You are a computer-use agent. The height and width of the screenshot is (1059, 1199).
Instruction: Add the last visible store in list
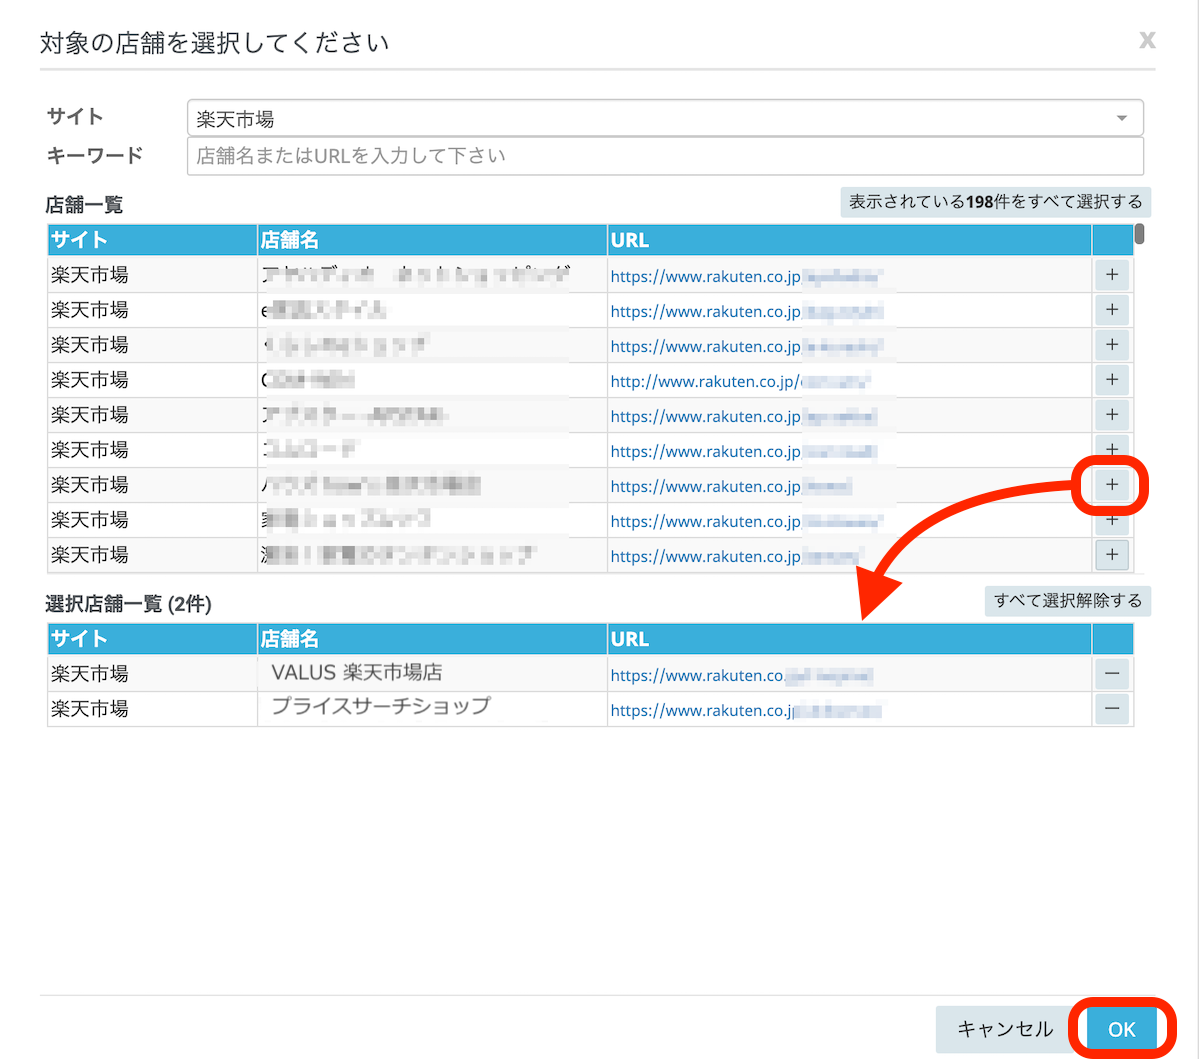(x=1111, y=555)
